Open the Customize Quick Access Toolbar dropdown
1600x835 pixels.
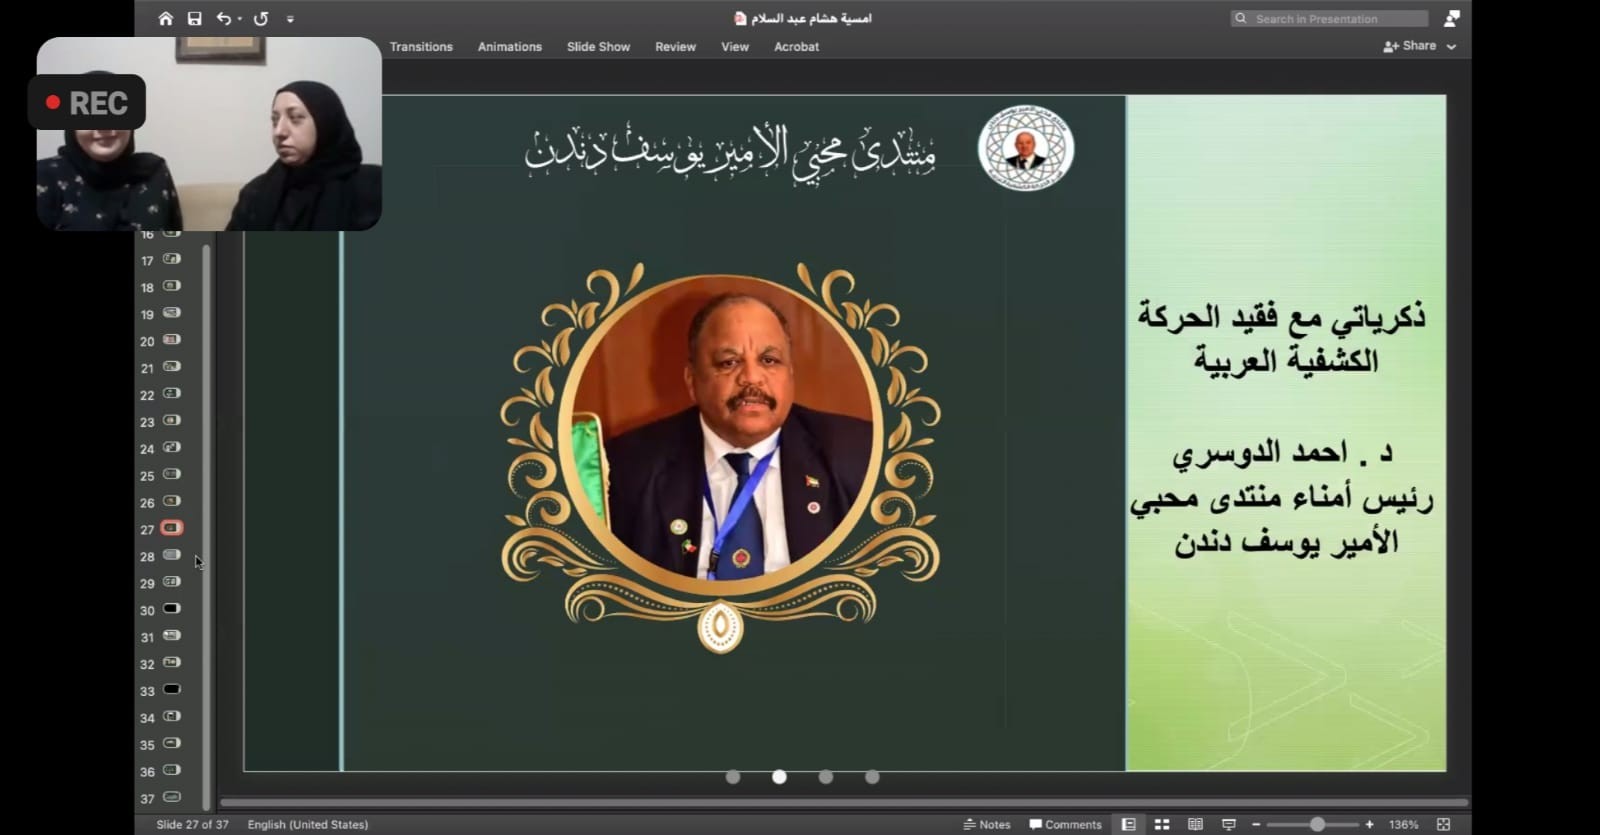(x=290, y=19)
